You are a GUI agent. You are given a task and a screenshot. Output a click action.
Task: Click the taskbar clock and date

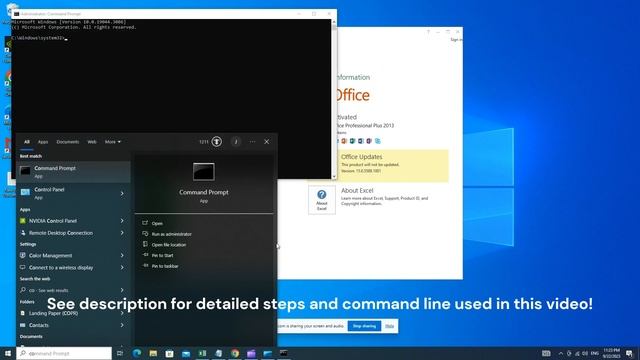pos(611,353)
